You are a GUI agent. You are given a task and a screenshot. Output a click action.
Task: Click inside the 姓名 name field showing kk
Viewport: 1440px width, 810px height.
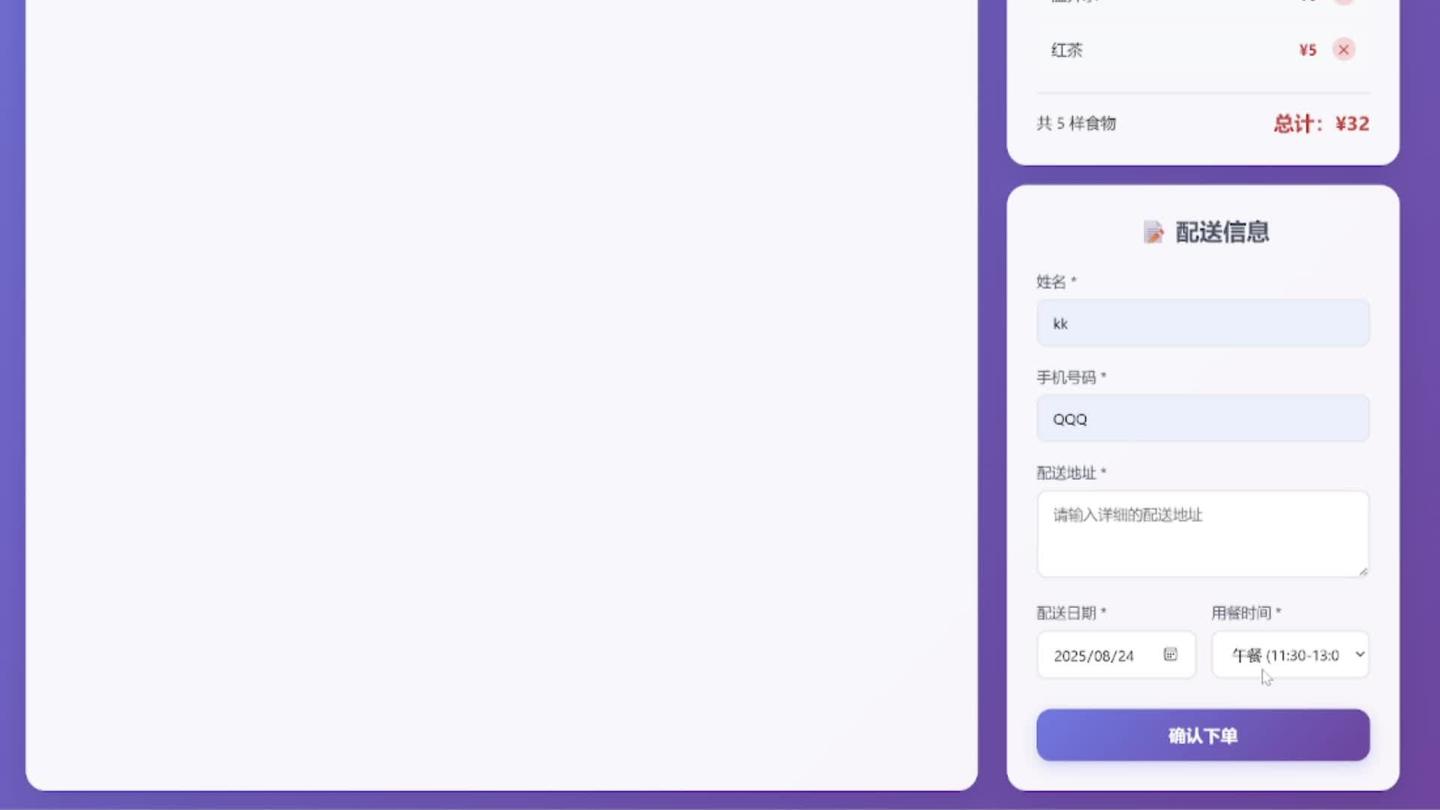point(1202,322)
